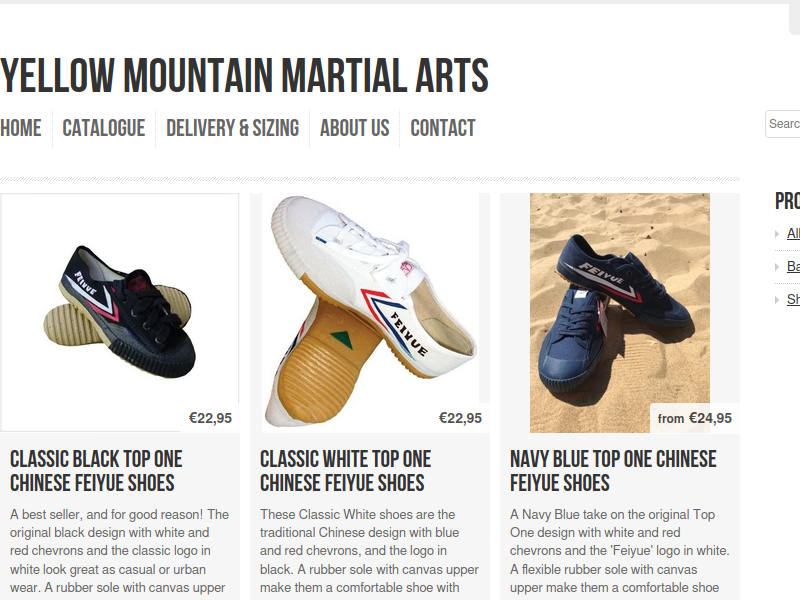
Task: Click the Yellow Mountain Martial Arts title
Action: [x=244, y=76]
